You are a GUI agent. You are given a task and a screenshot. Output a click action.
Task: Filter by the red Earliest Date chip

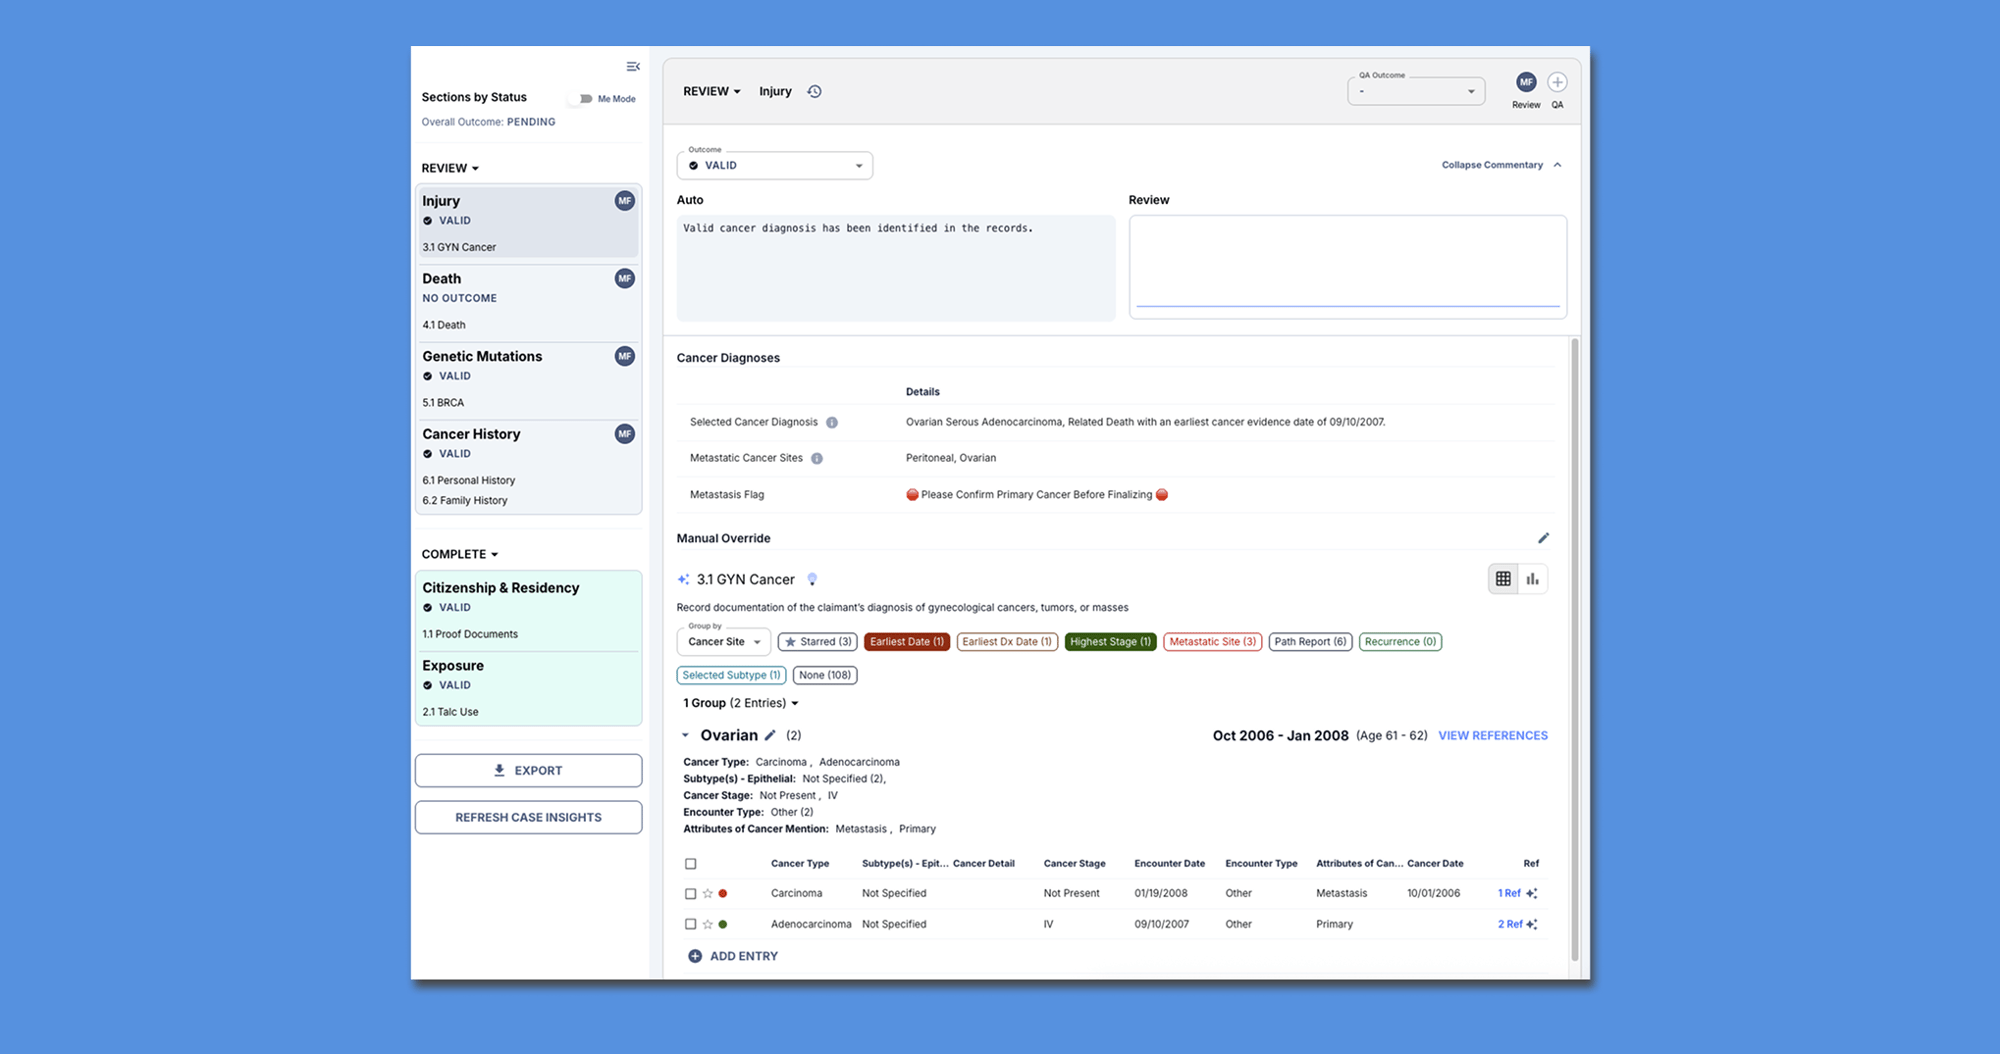point(907,642)
